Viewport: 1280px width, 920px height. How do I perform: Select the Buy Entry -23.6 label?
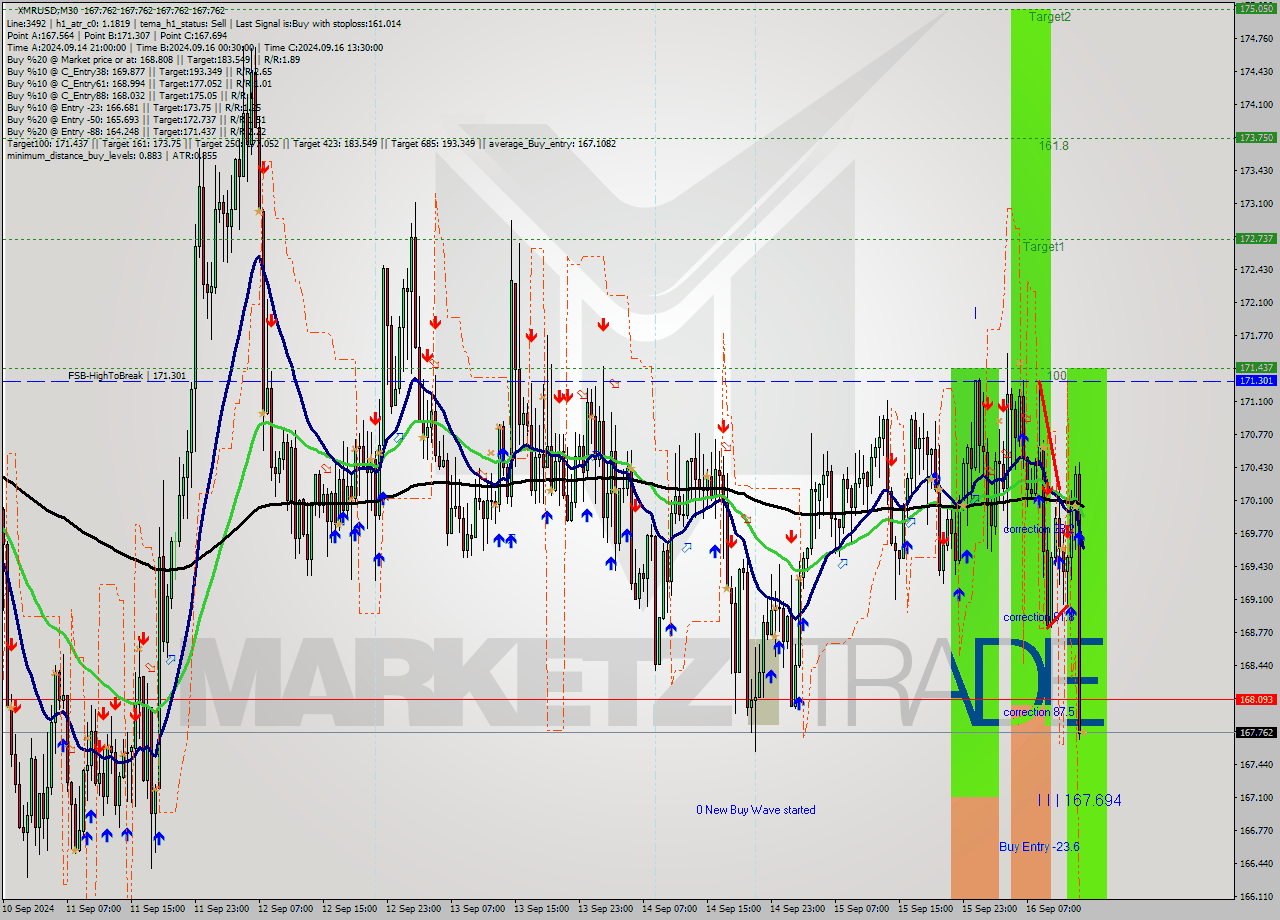1039,847
